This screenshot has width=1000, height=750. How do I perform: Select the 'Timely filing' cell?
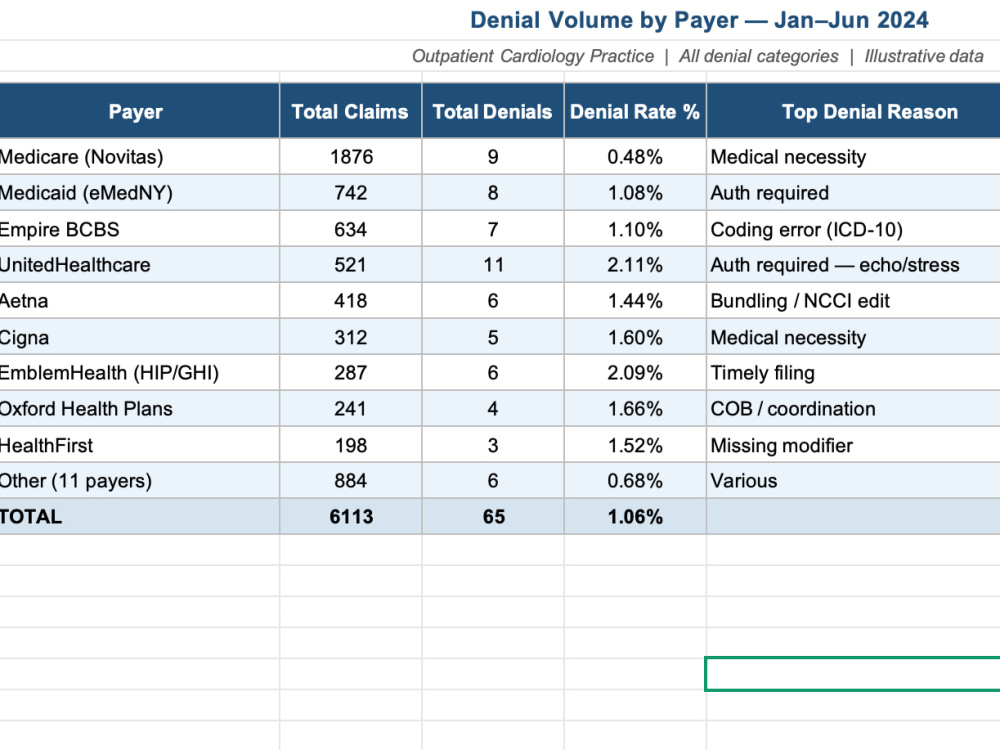point(853,372)
